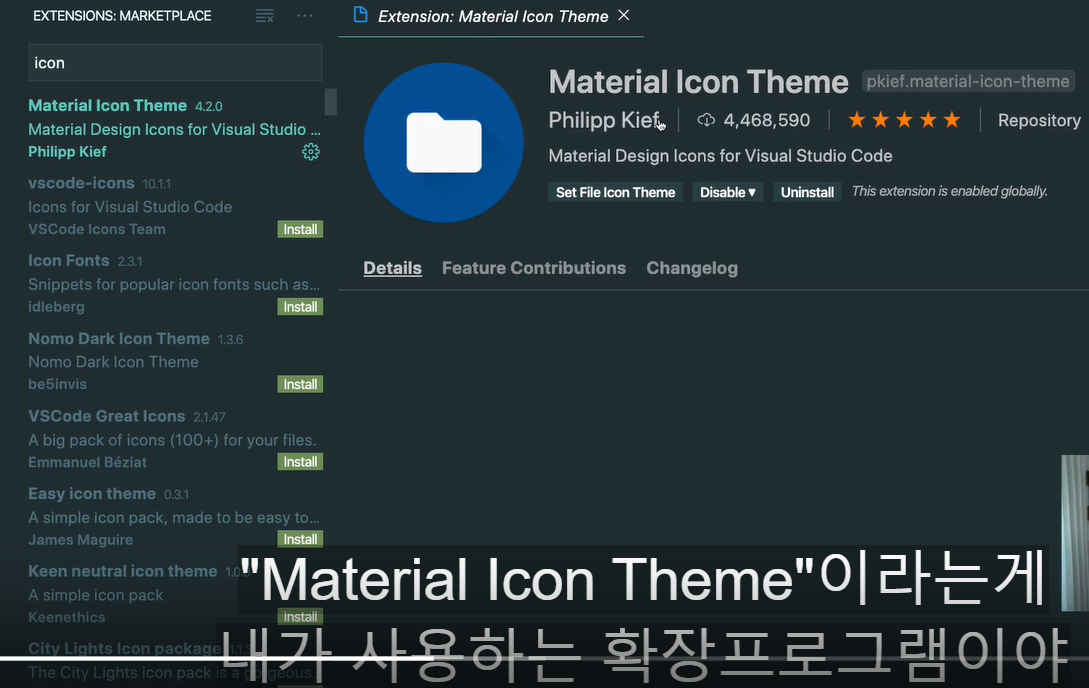Install Nomo Dark Icon Theme

(300, 385)
